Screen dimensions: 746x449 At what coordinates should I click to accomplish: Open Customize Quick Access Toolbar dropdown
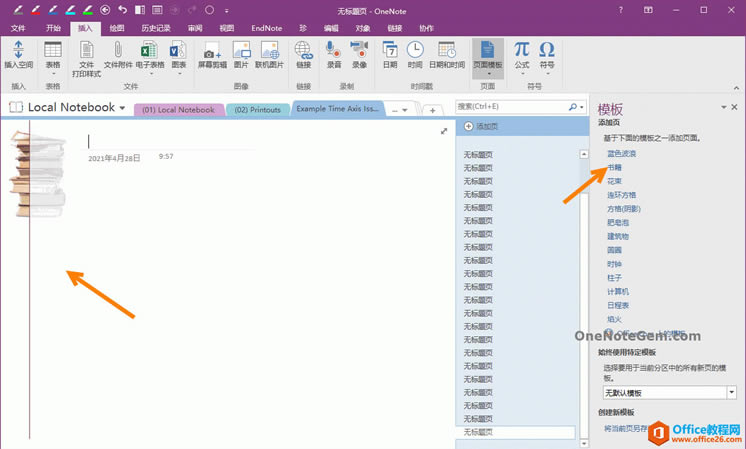pos(226,10)
